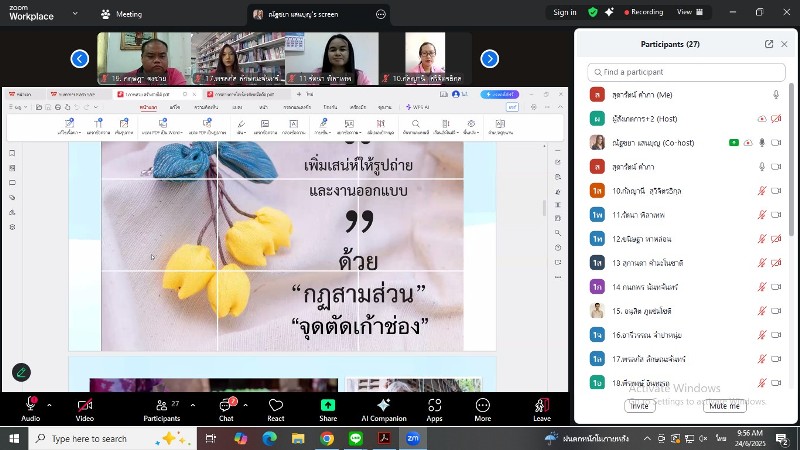
Task: Toggle microphone for participant row 14
Action: [x=762, y=287]
